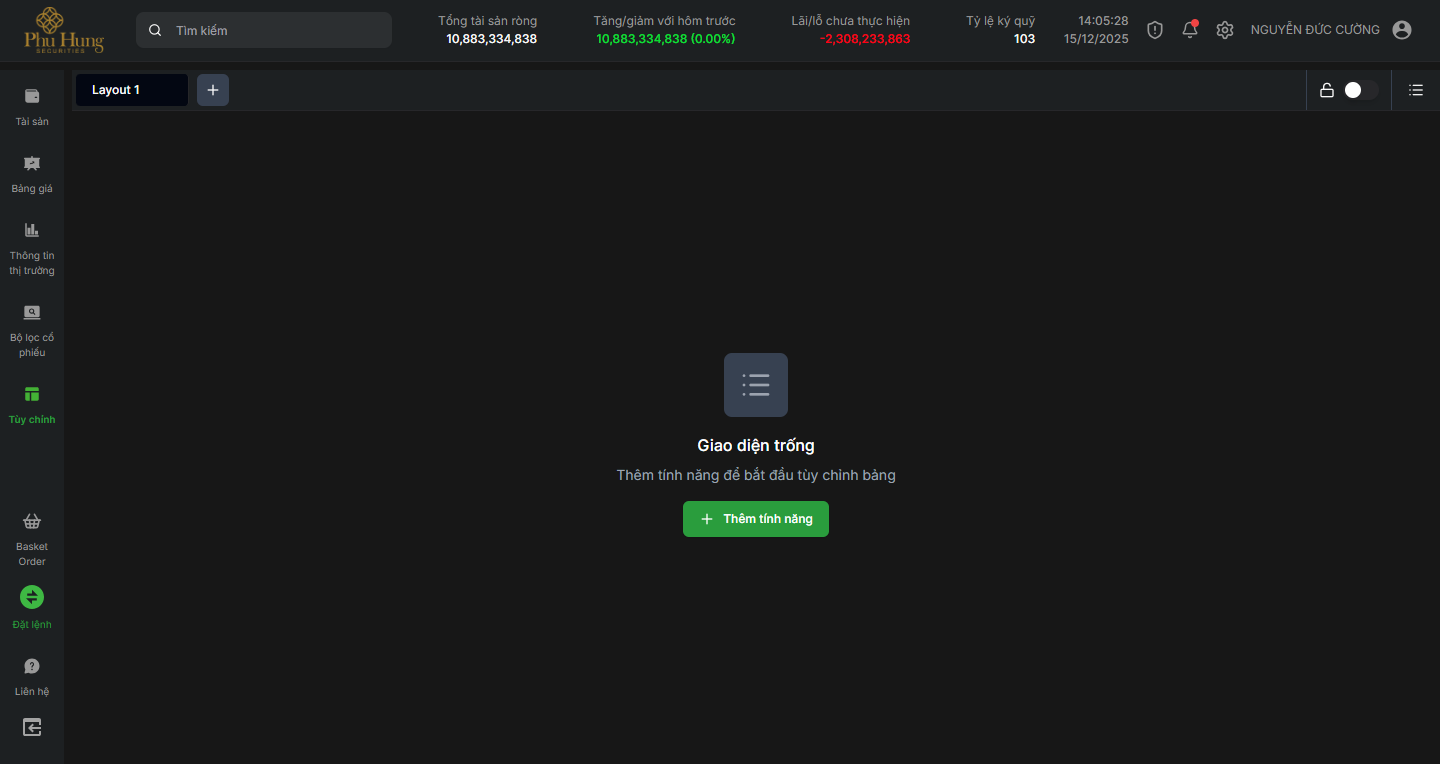Click the Tìm kiếm search field
Screen dimensions: 1440x764
coord(264,30)
